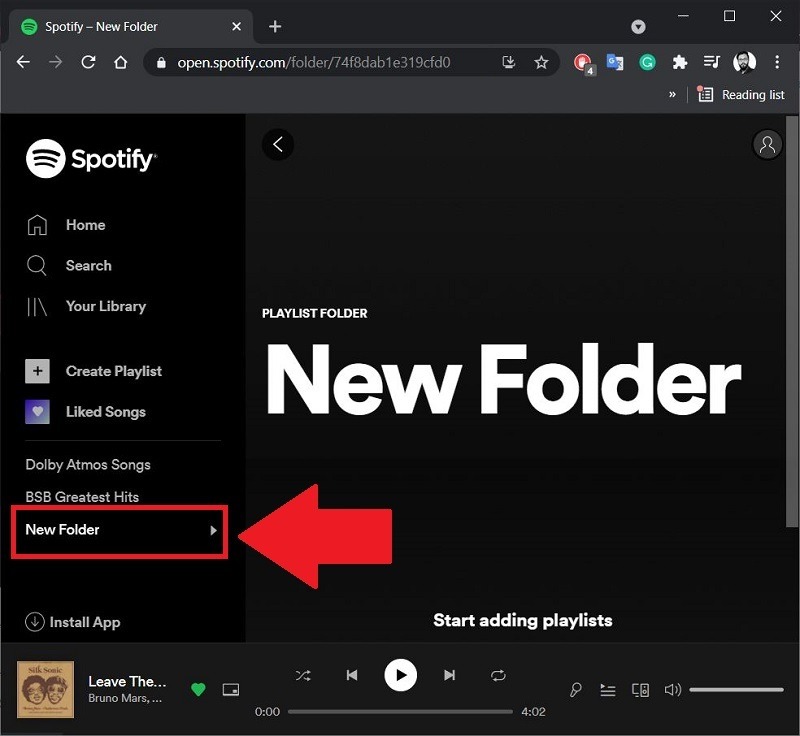Click the Create Playlist button

pyautogui.click(x=113, y=371)
